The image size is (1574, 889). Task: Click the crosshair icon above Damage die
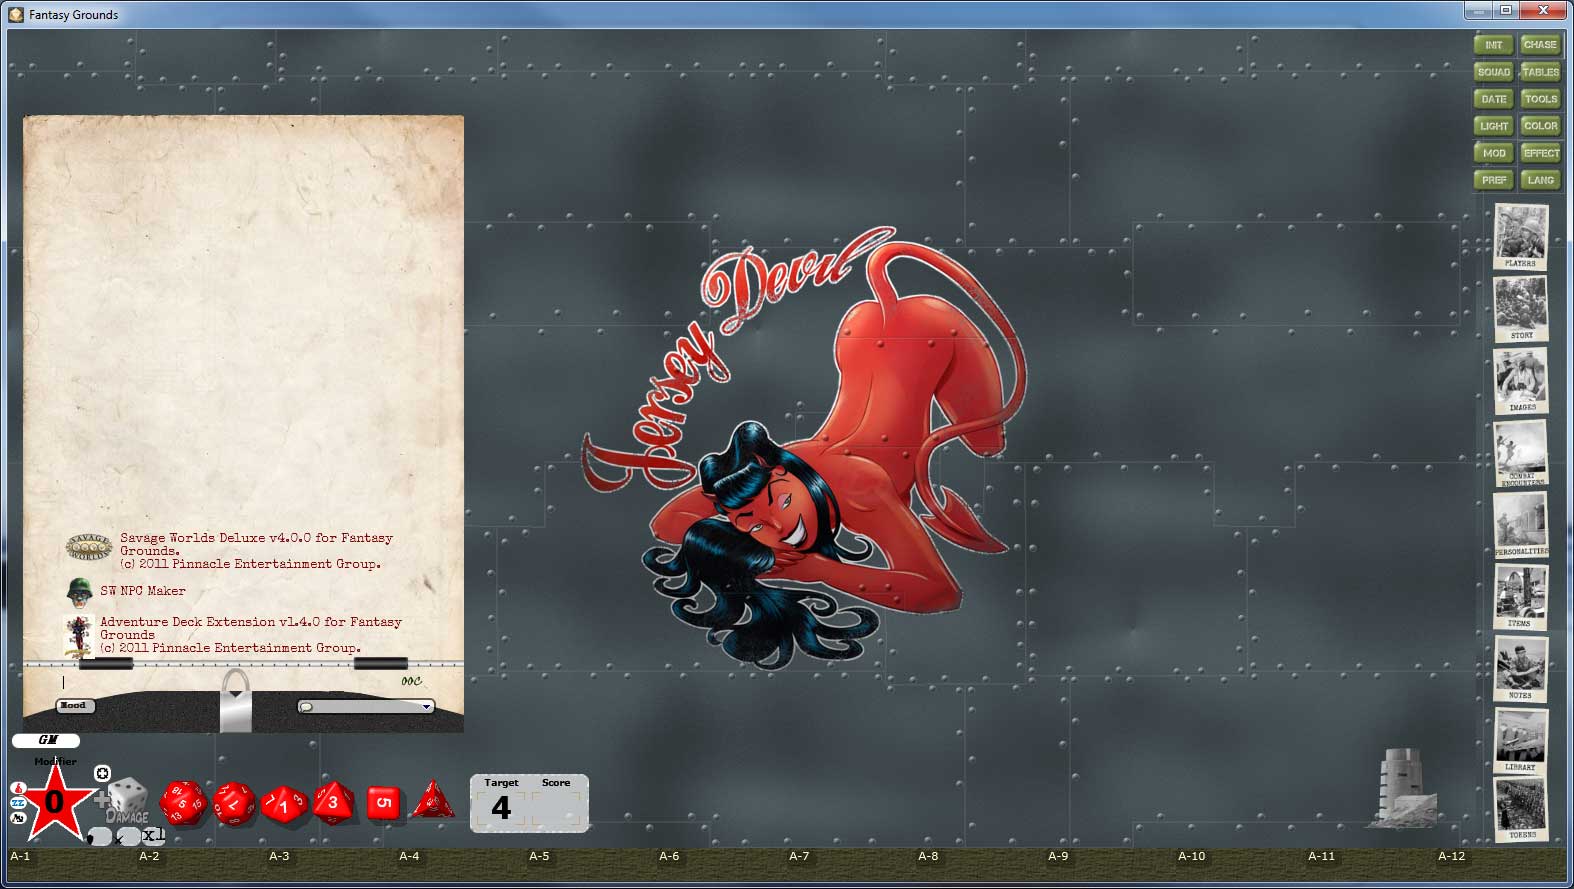[x=102, y=773]
